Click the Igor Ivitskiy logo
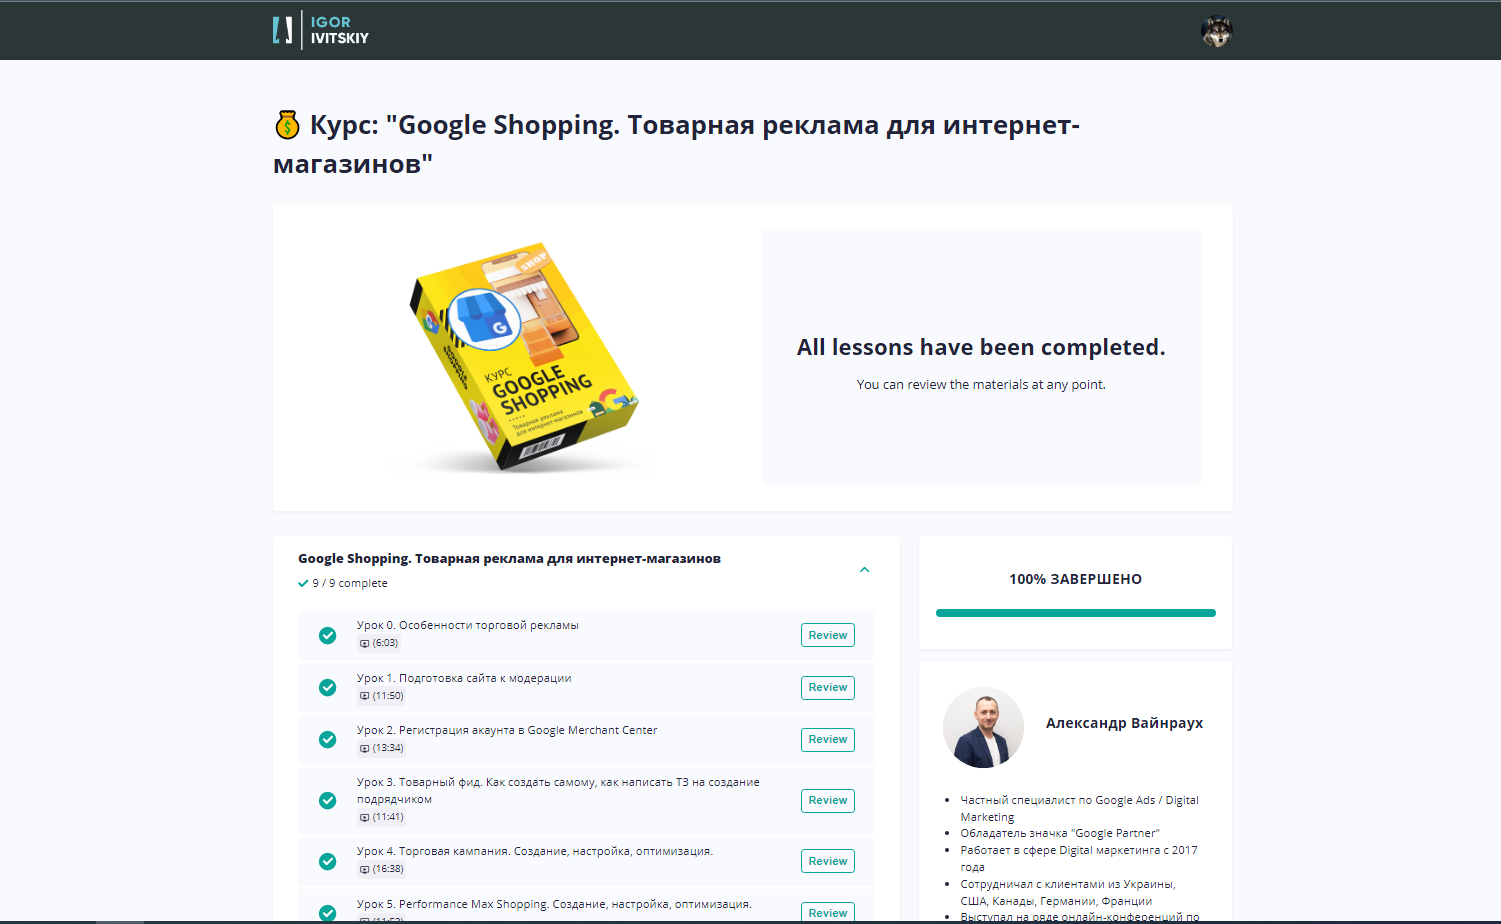Screen dimensions: 1501x924 [x=320, y=30]
